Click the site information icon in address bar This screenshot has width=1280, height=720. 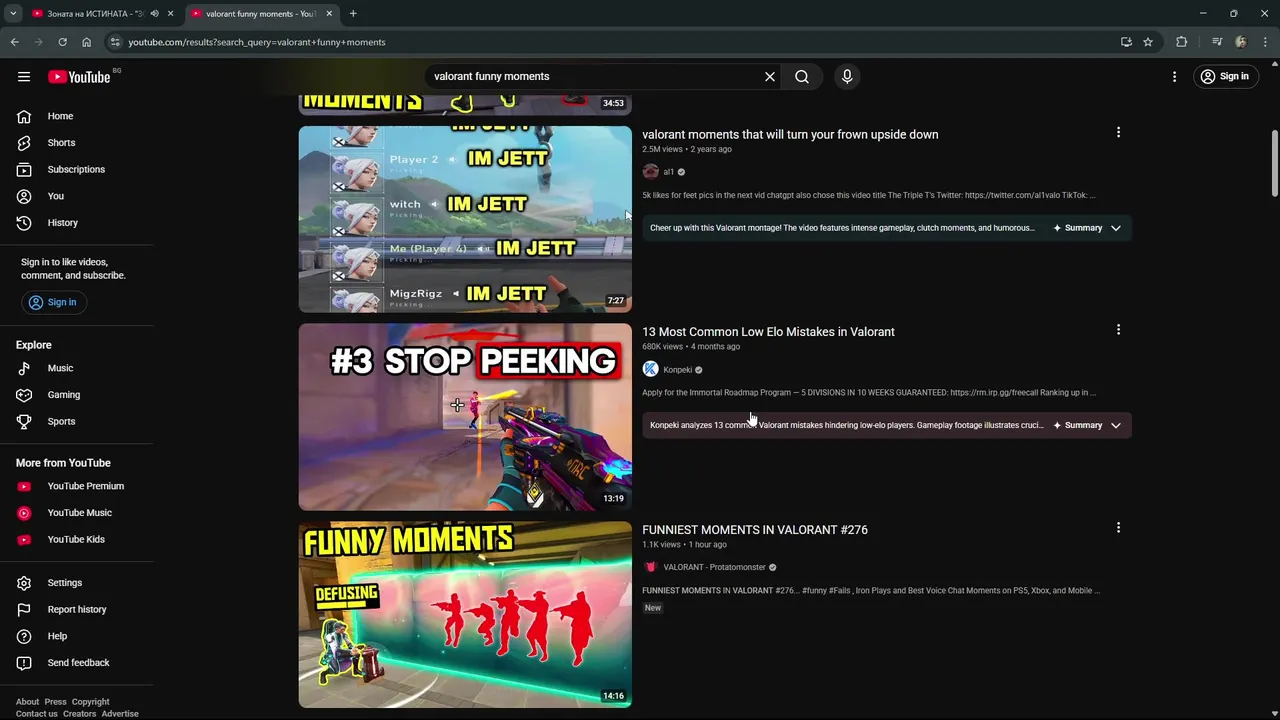(x=115, y=42)
